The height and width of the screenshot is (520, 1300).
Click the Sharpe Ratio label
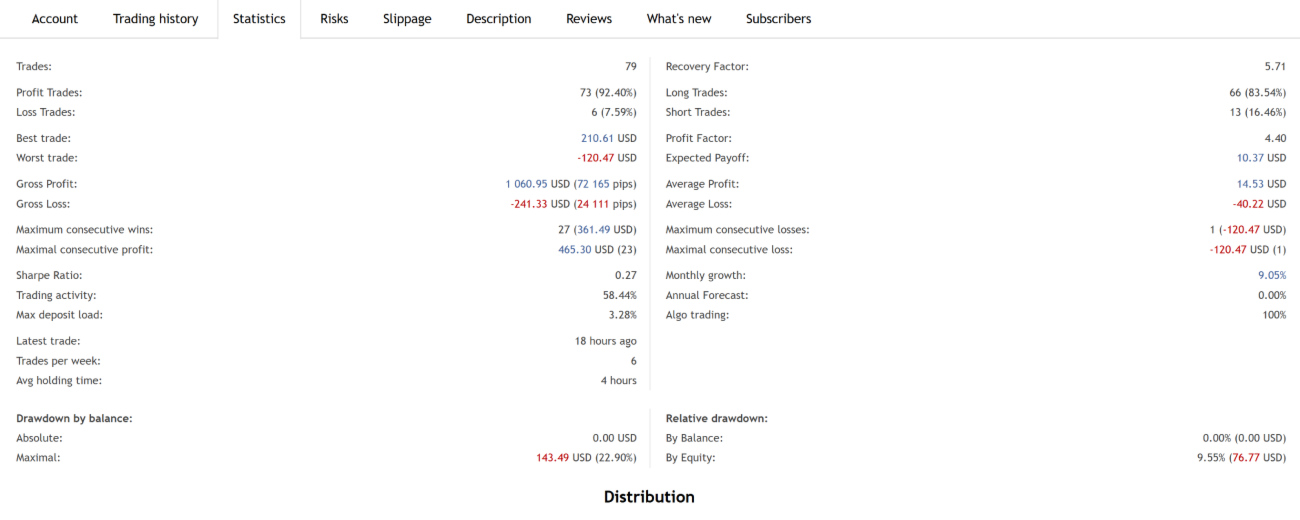coord(49,276)
